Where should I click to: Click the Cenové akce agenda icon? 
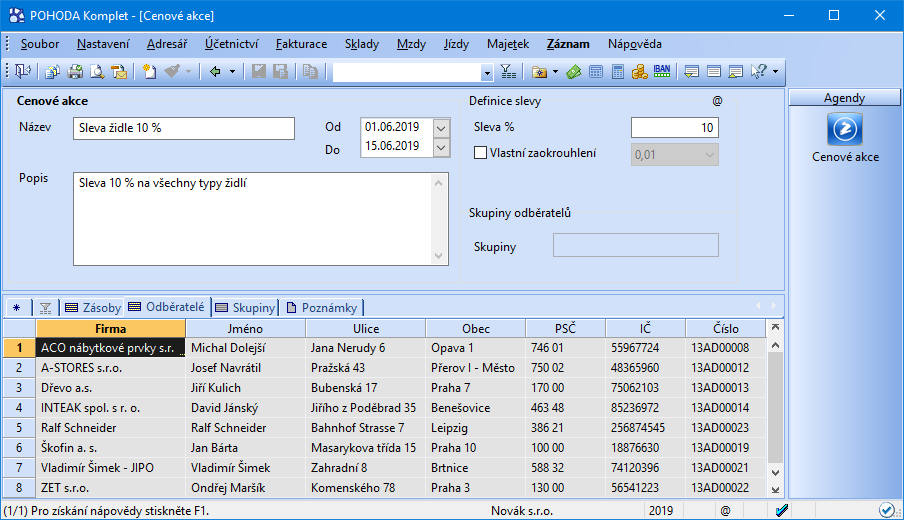[x=845, y=129]
